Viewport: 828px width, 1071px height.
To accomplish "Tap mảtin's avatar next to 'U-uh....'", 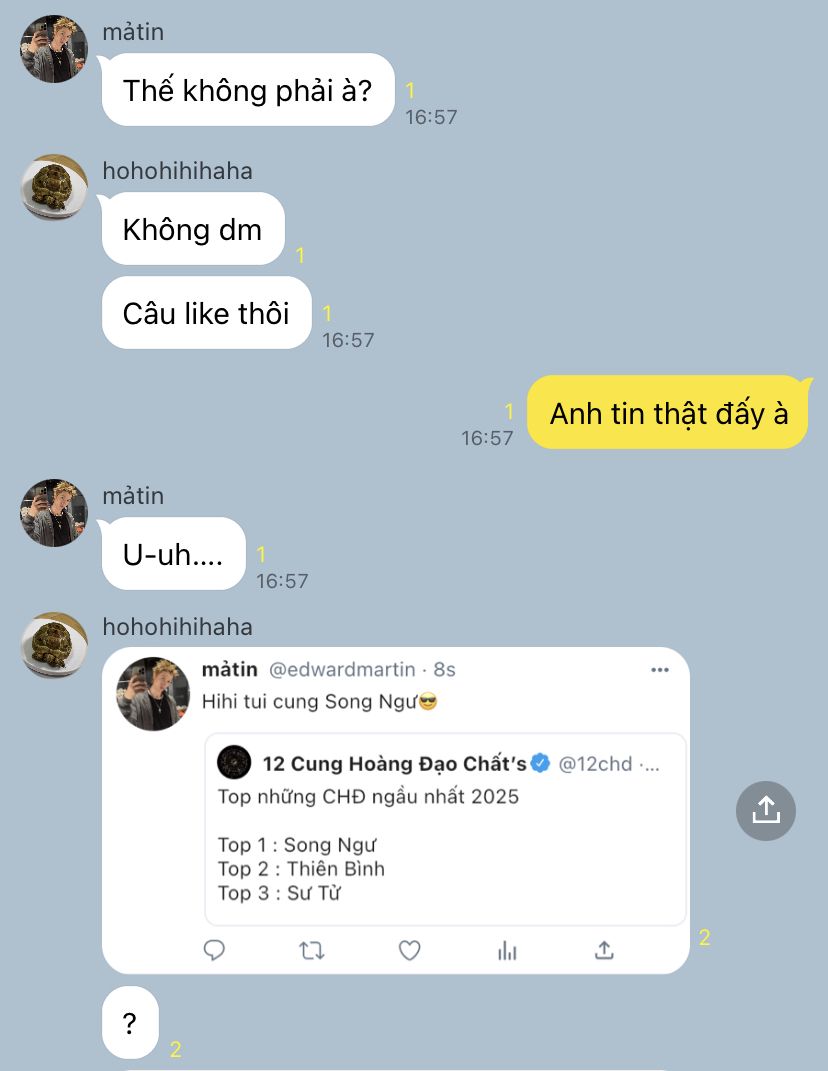I will tap(54, 513).
